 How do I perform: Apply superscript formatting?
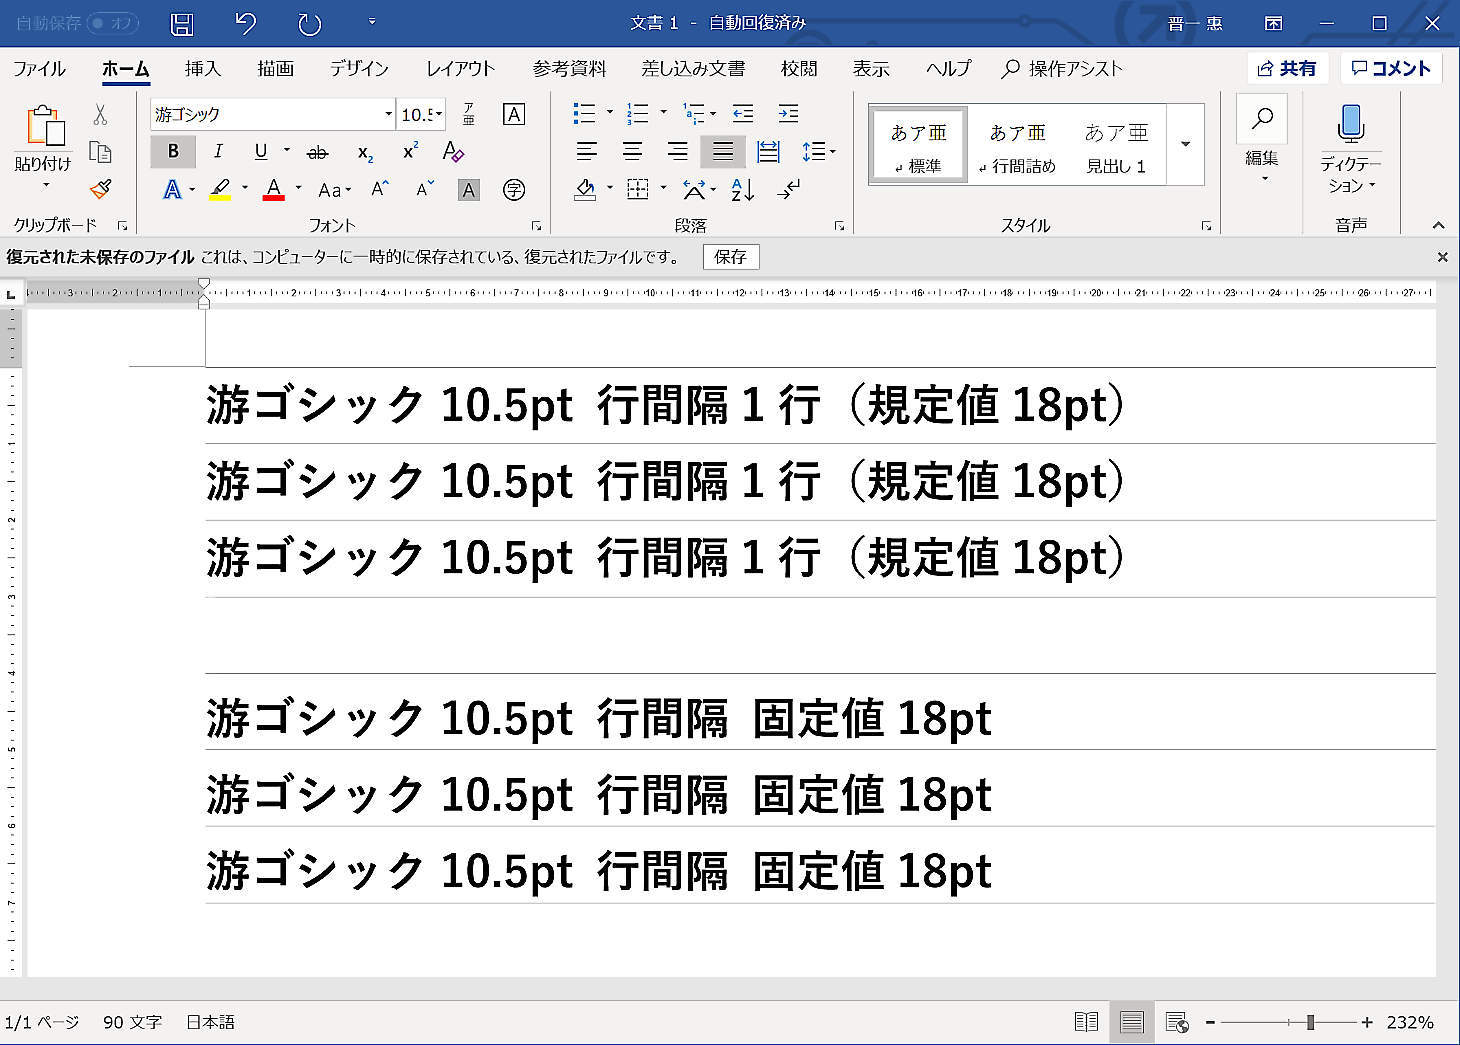coord(410,152)
